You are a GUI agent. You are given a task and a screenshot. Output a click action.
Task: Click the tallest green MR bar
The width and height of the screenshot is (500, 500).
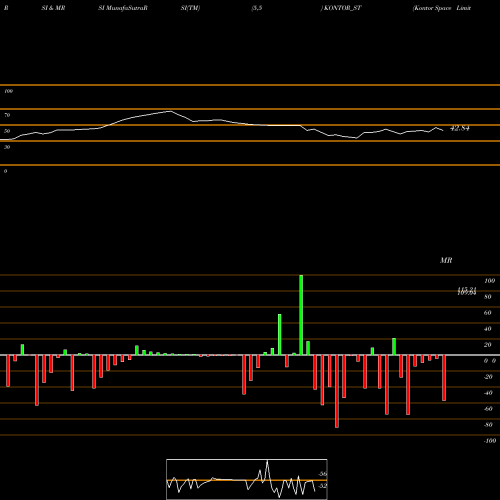(301, 315)
